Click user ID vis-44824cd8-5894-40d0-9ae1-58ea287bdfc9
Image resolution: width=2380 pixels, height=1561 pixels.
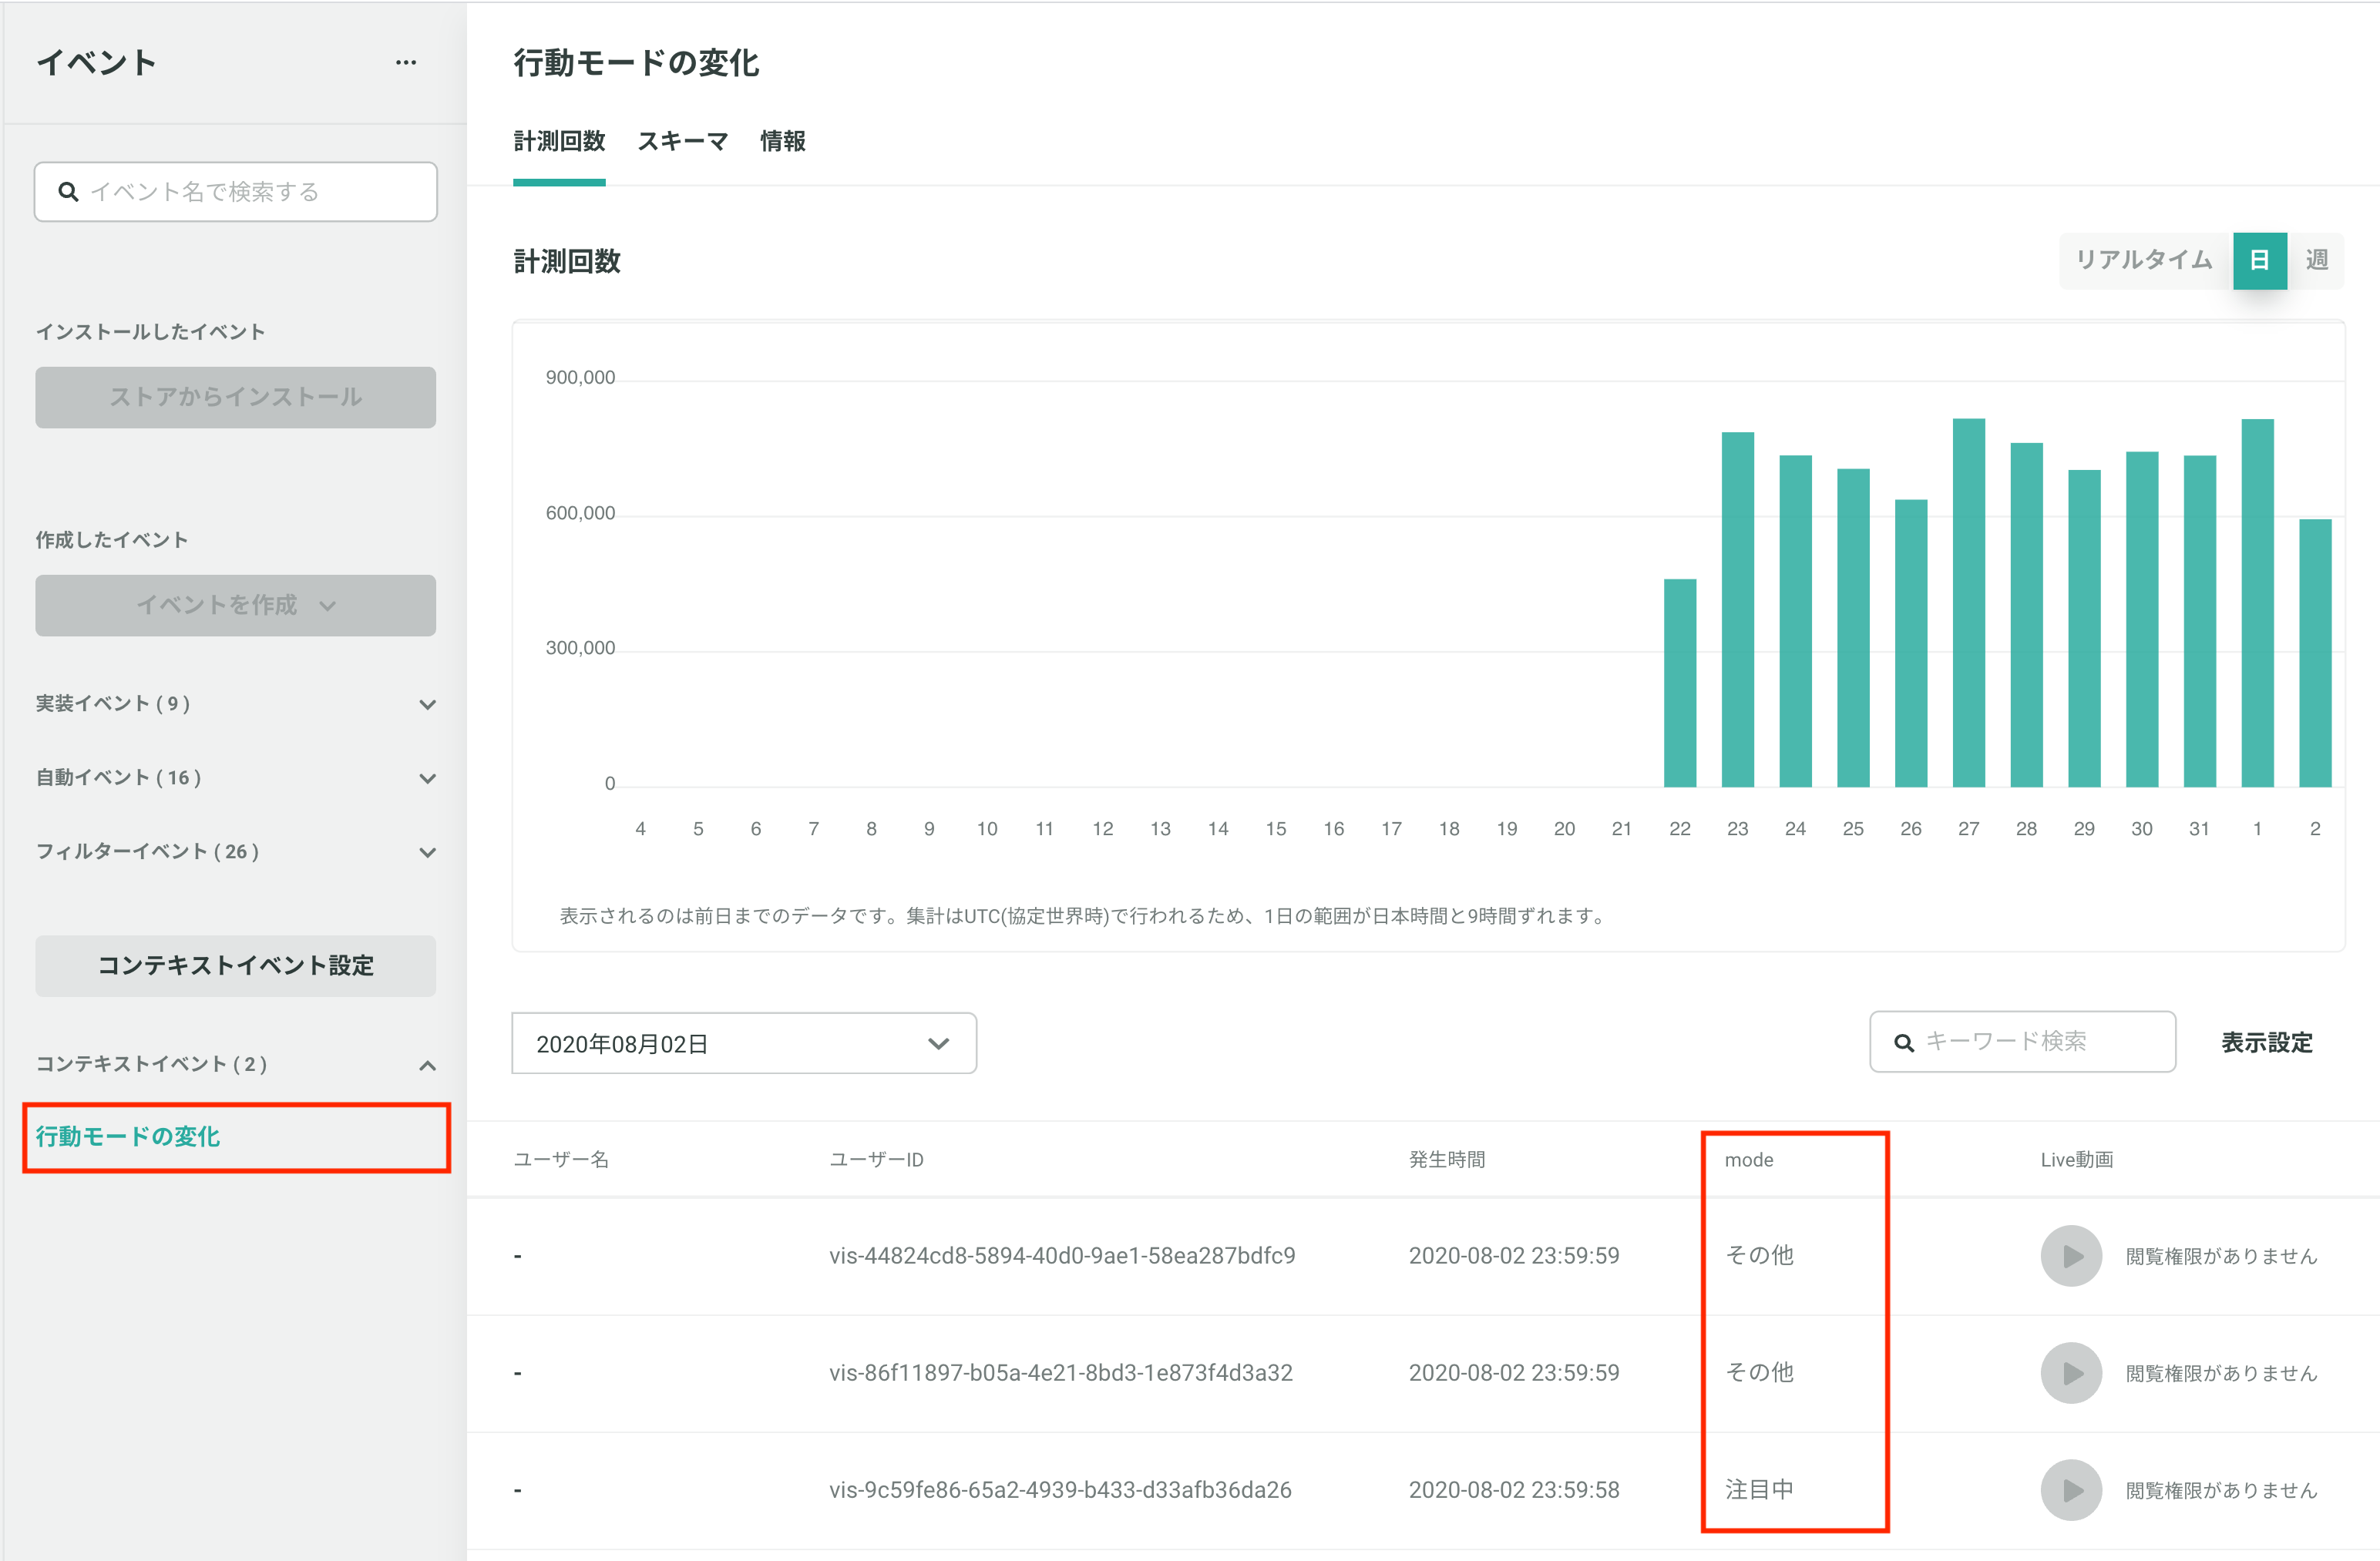[1062, 1256]
